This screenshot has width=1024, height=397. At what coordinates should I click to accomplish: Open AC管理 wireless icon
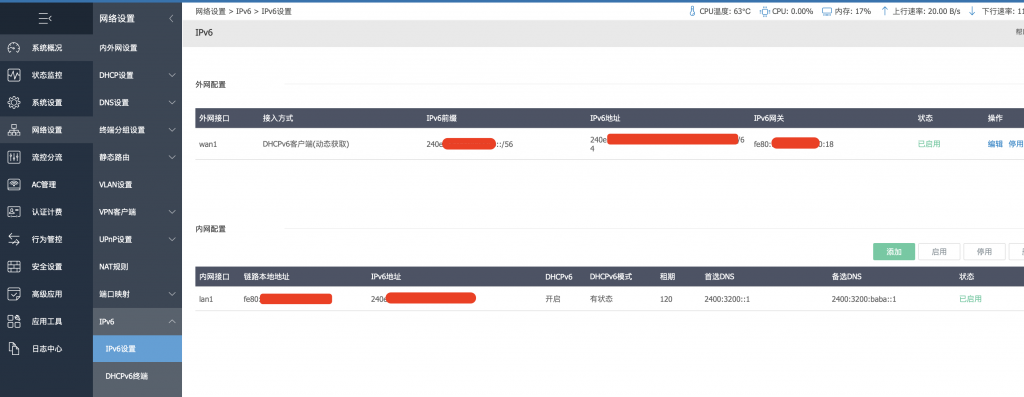click(x=14, y=185)
